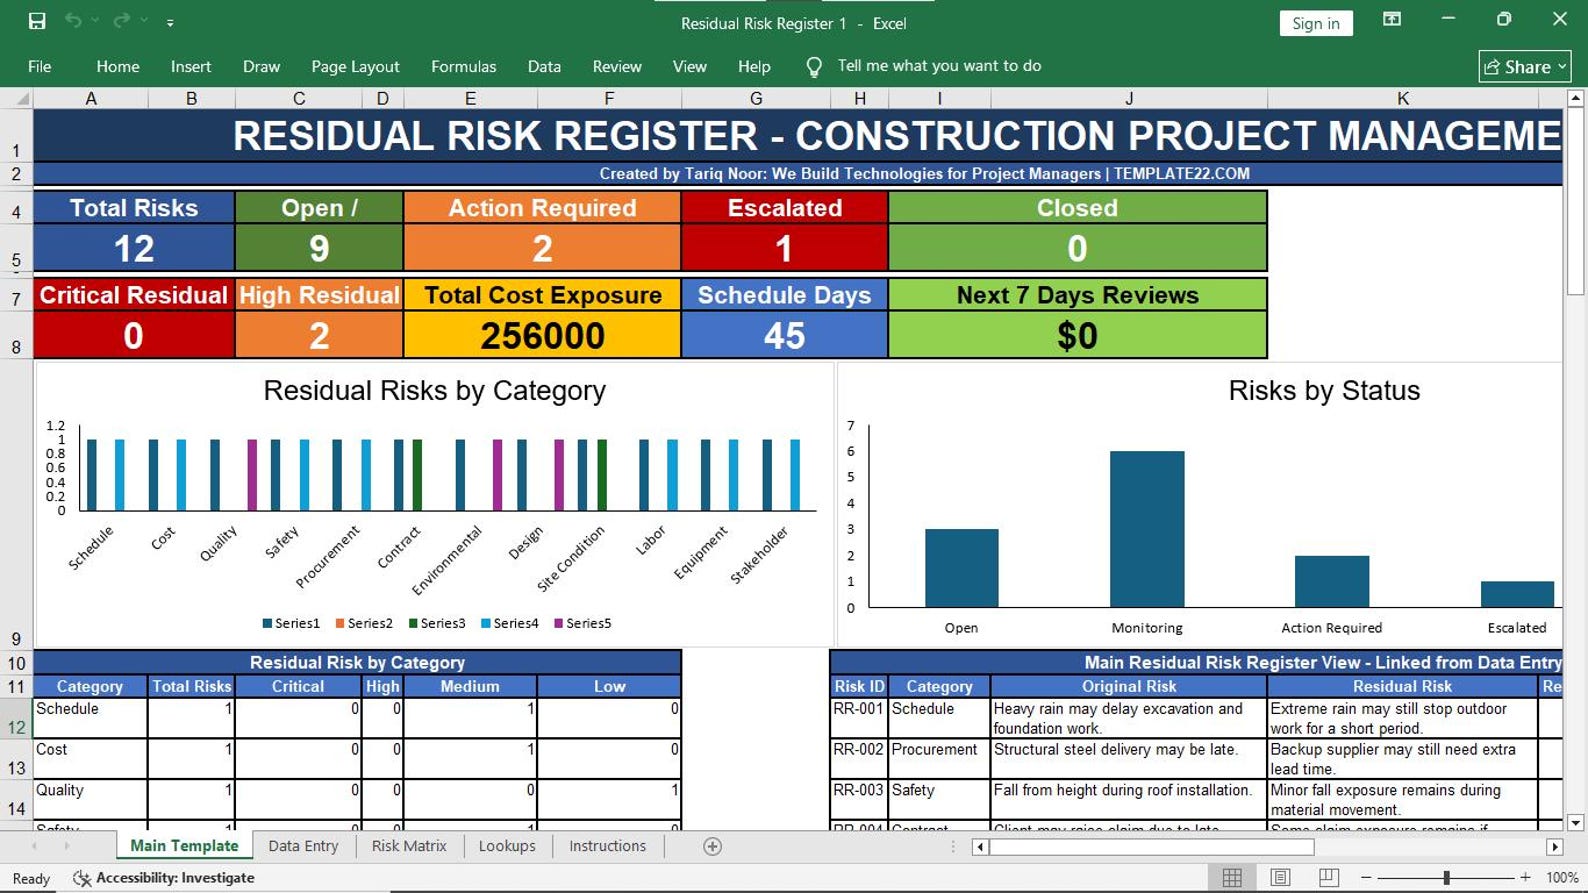Click the Action Required value 2 cell
The height and width of the screenshot is (893, 1588).
coord(542,248)
